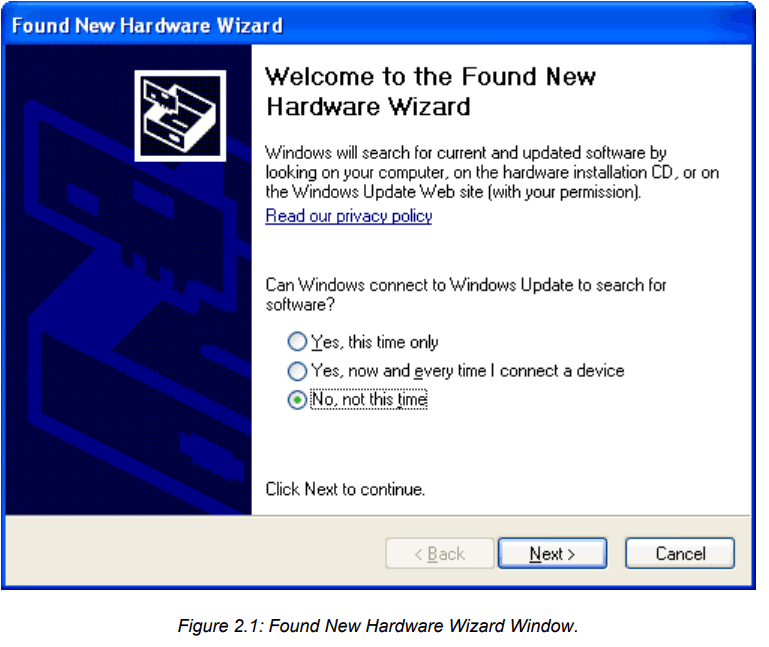Viewport: 769px width, 647px height.
Task: Click the hardware wizard computer icon
Action: coord(180,116)
